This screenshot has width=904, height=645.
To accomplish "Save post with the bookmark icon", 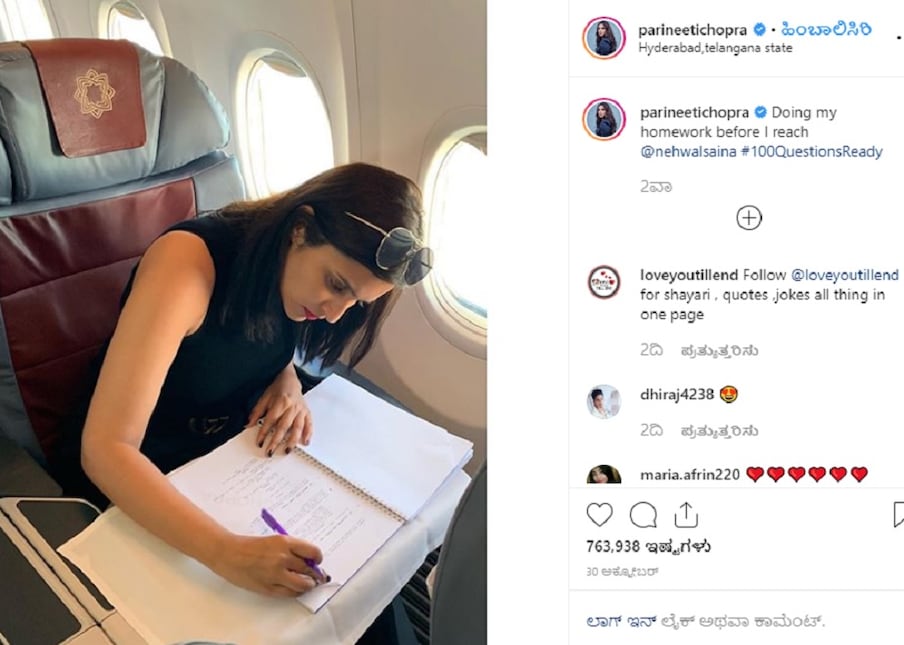I will pyautogui.click(x=898, y=514).
